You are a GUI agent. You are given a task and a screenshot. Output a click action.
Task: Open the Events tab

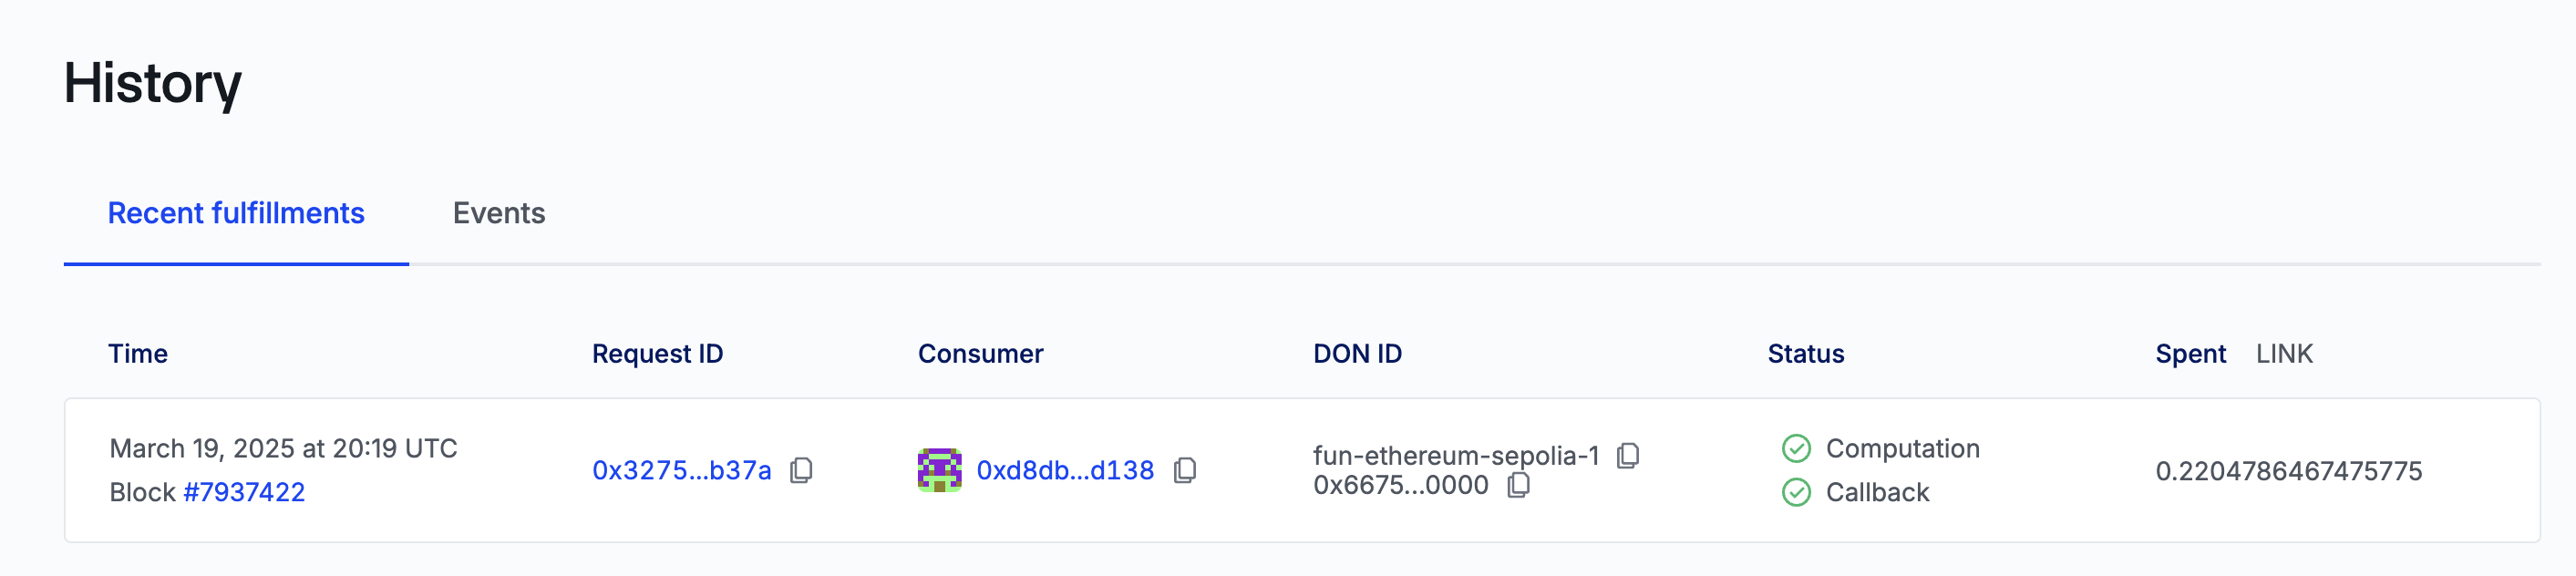[x=498, y=213]
